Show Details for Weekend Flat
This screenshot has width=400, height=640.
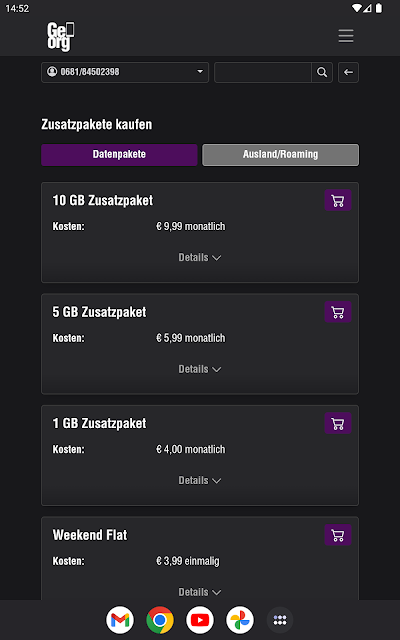[200, 592]
